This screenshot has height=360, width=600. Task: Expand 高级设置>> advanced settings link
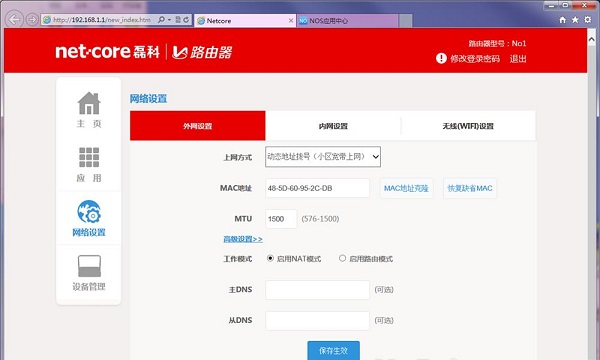pos(243,239)
